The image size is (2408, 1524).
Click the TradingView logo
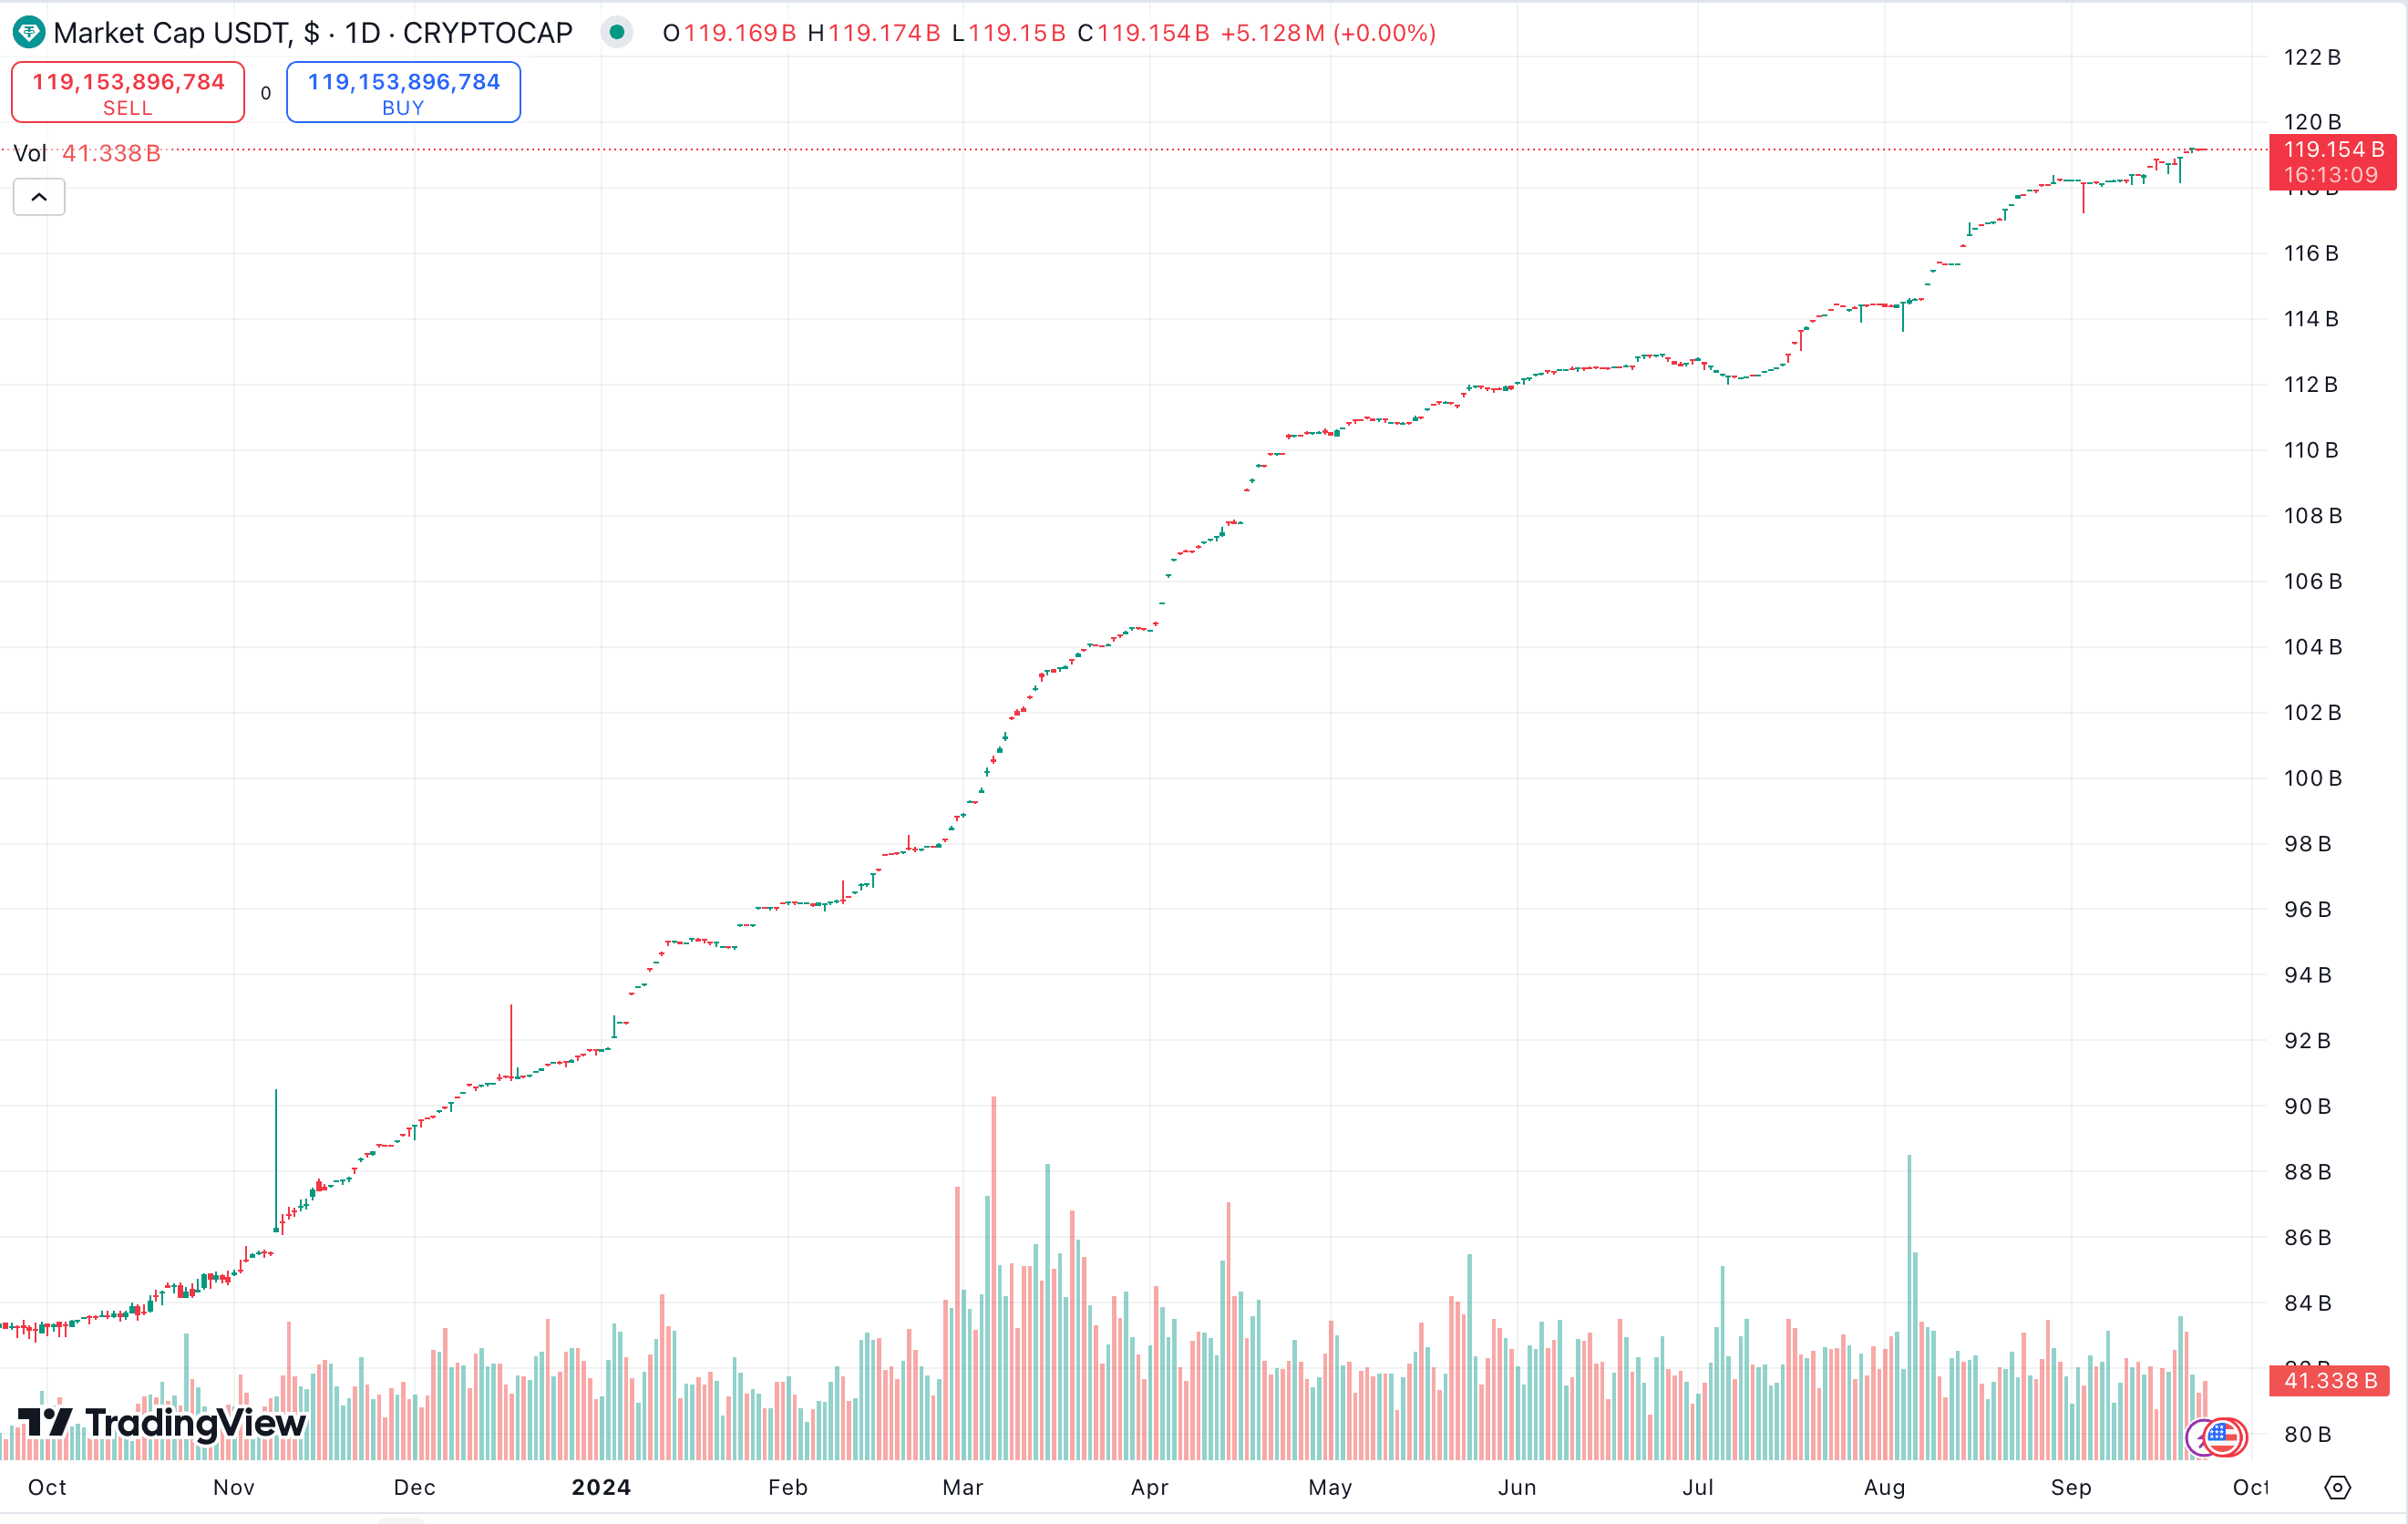[x=162, y=1422]
